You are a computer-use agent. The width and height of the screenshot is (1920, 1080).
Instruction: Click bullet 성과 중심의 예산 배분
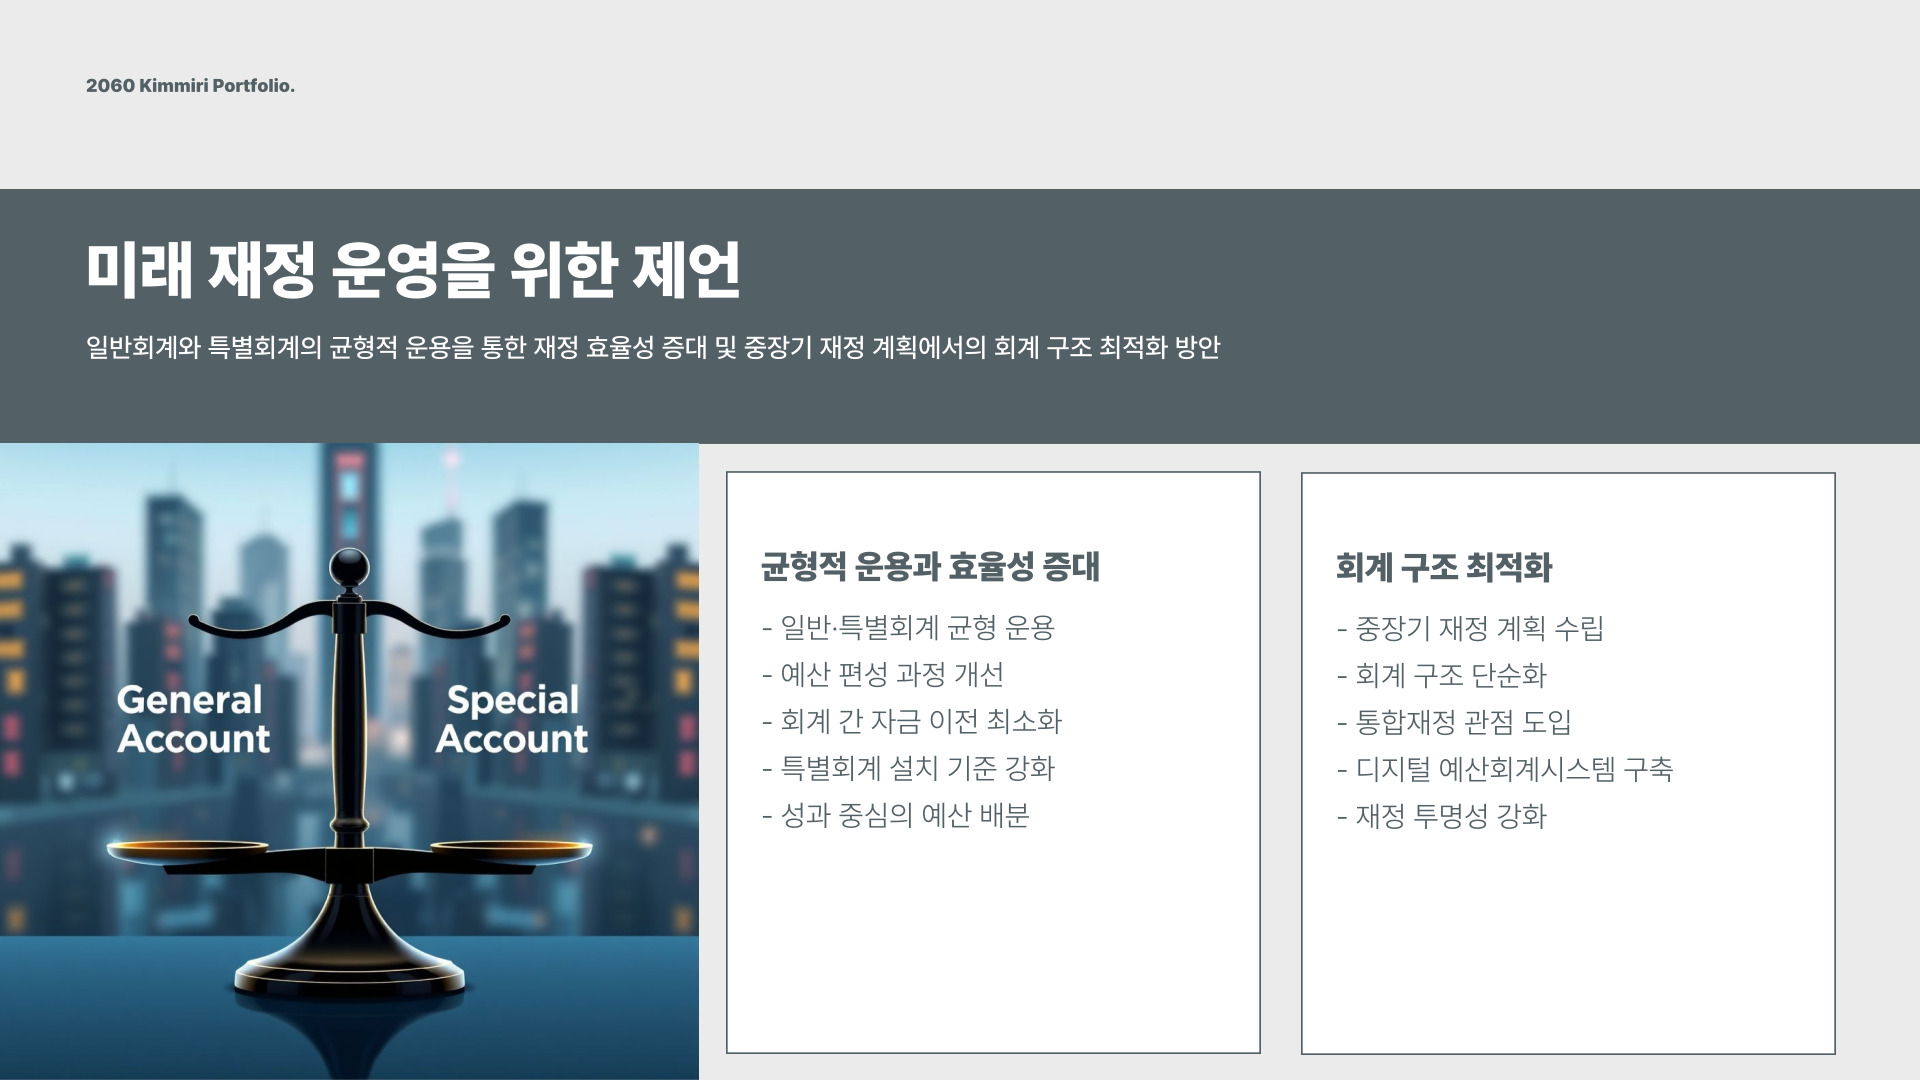tap(895, 816)
